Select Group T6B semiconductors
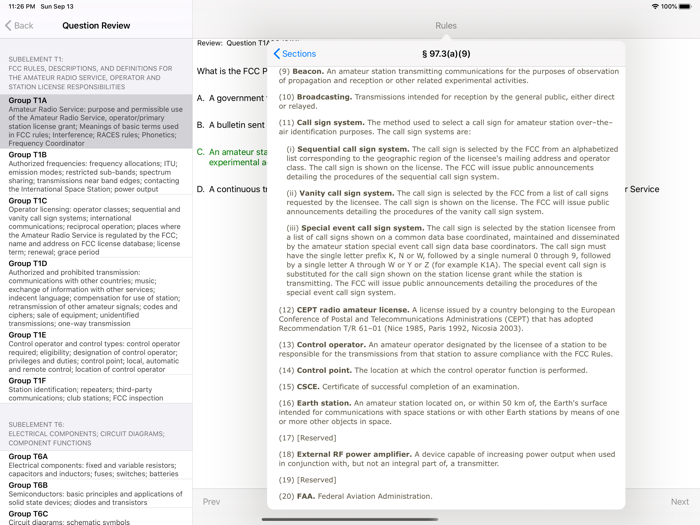This screenshot has width=700, height=525. coord(96,493)
